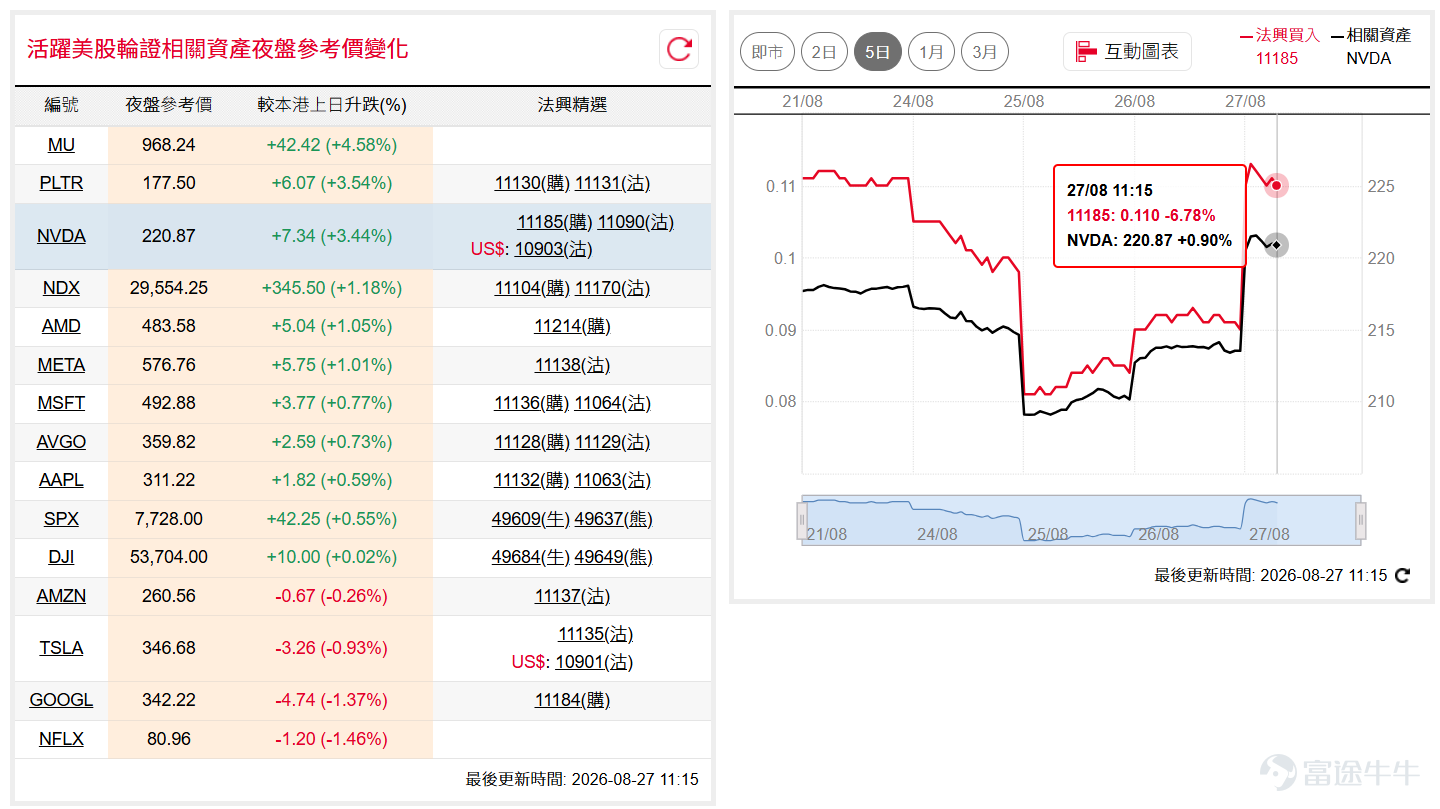Open the MU ticker link
Screen dimensions: 1440x809
[61, 145]
